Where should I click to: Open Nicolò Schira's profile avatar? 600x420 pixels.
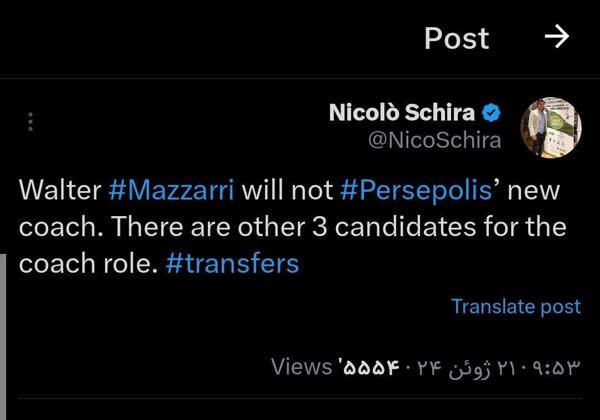549,127
